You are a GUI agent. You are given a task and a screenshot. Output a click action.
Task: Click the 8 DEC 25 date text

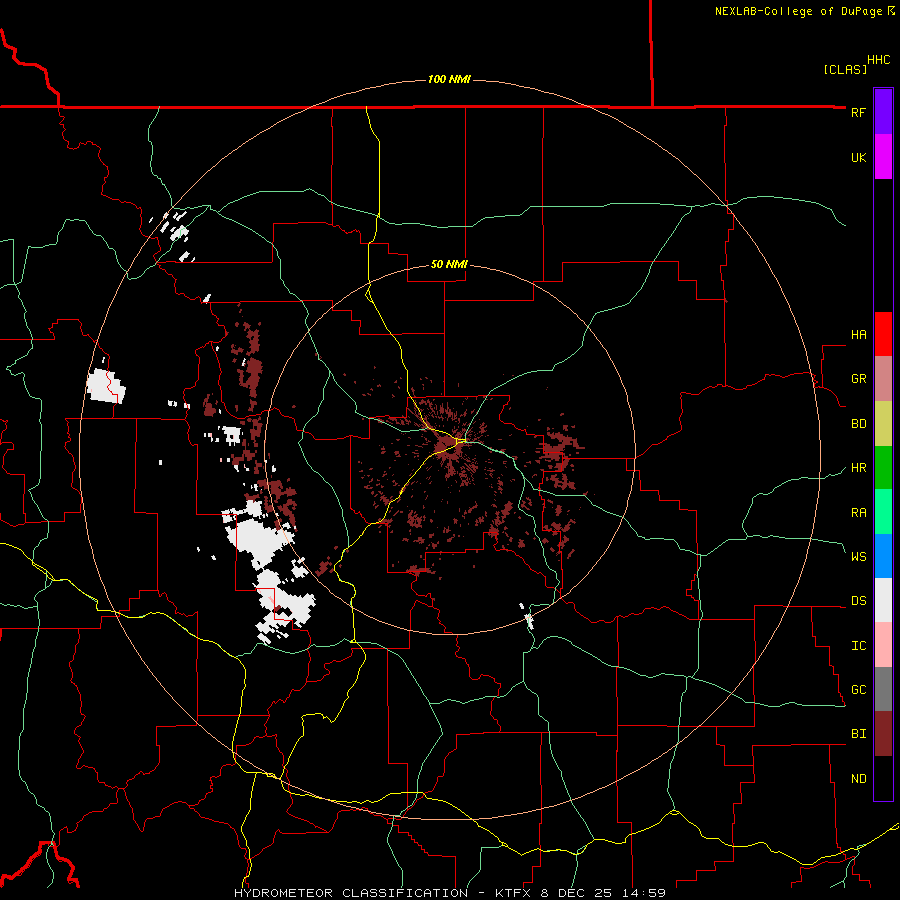(578, 893)
